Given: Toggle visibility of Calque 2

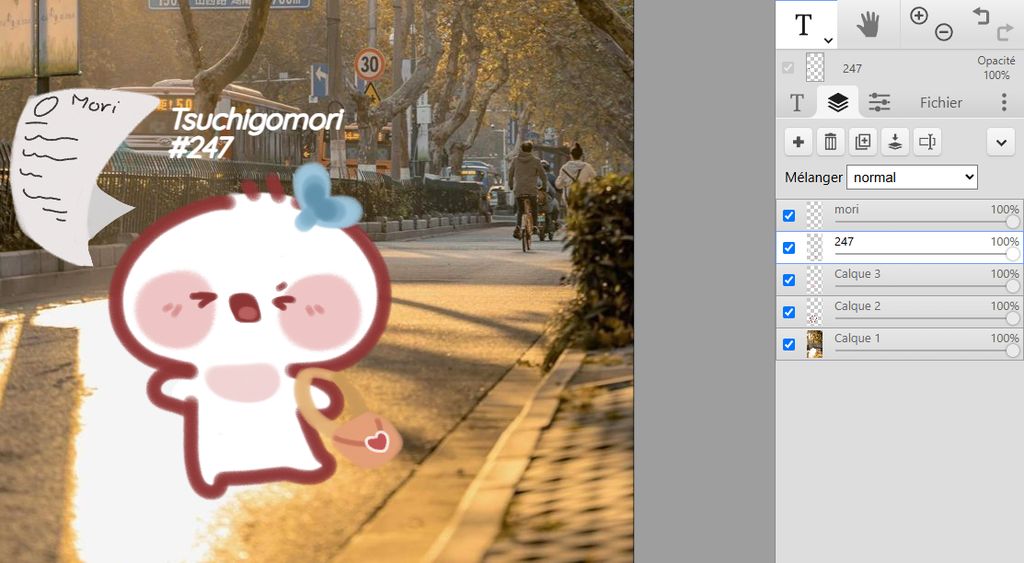Looking at the screenshot, I should [x=789, y=312].
